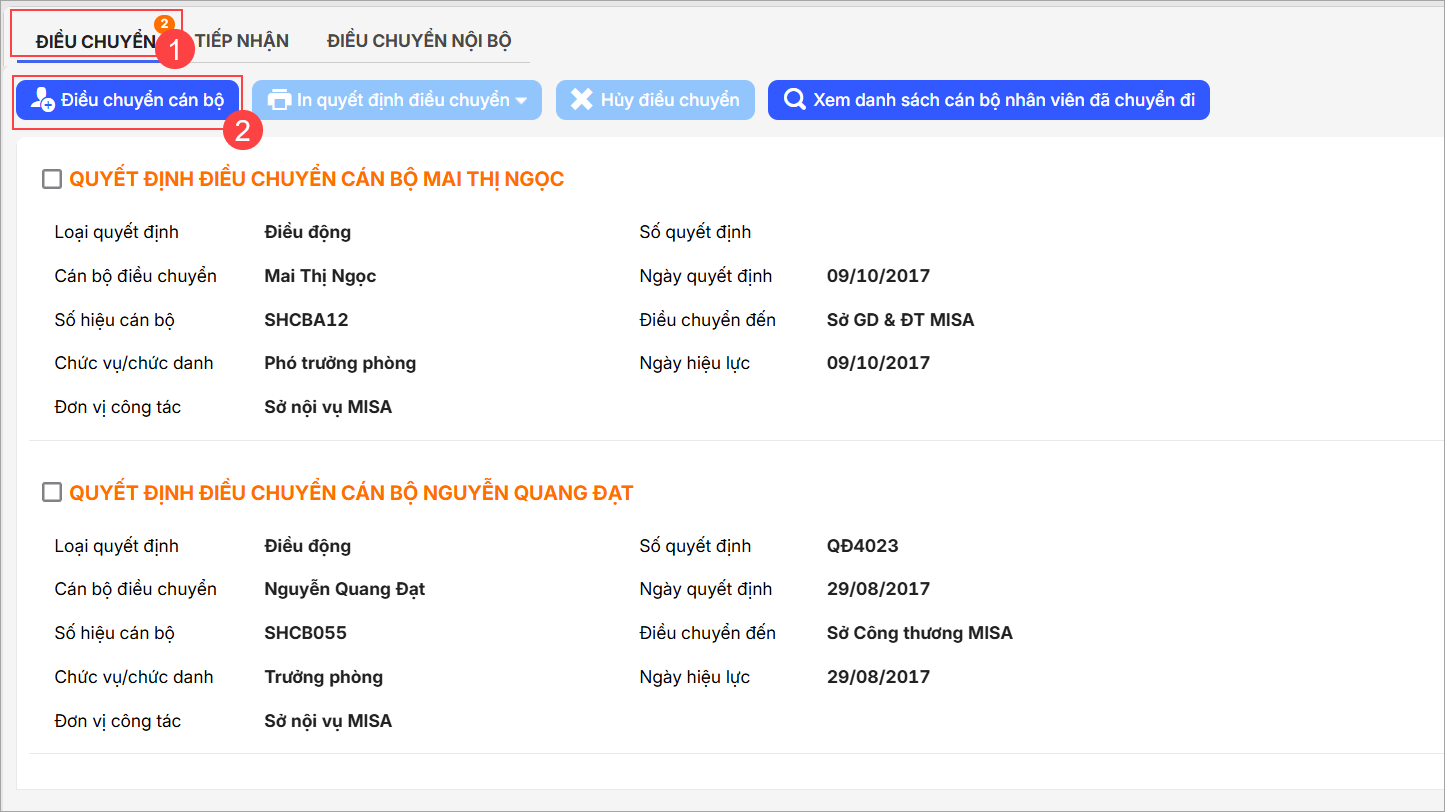Click the orange badge showing 2
The height and width of the screenshot is (812, 1445).
tap(165, 24)
